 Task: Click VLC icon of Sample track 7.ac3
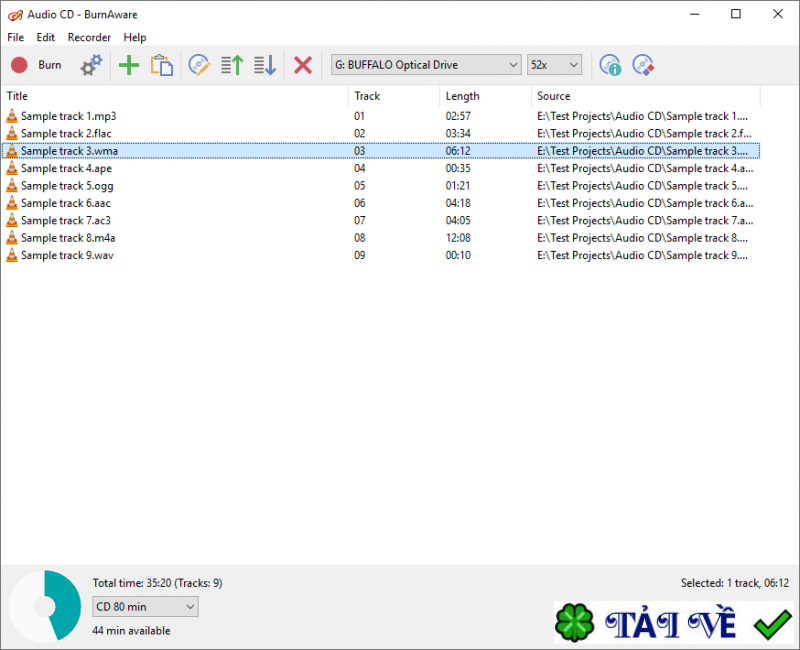[12, 220]
